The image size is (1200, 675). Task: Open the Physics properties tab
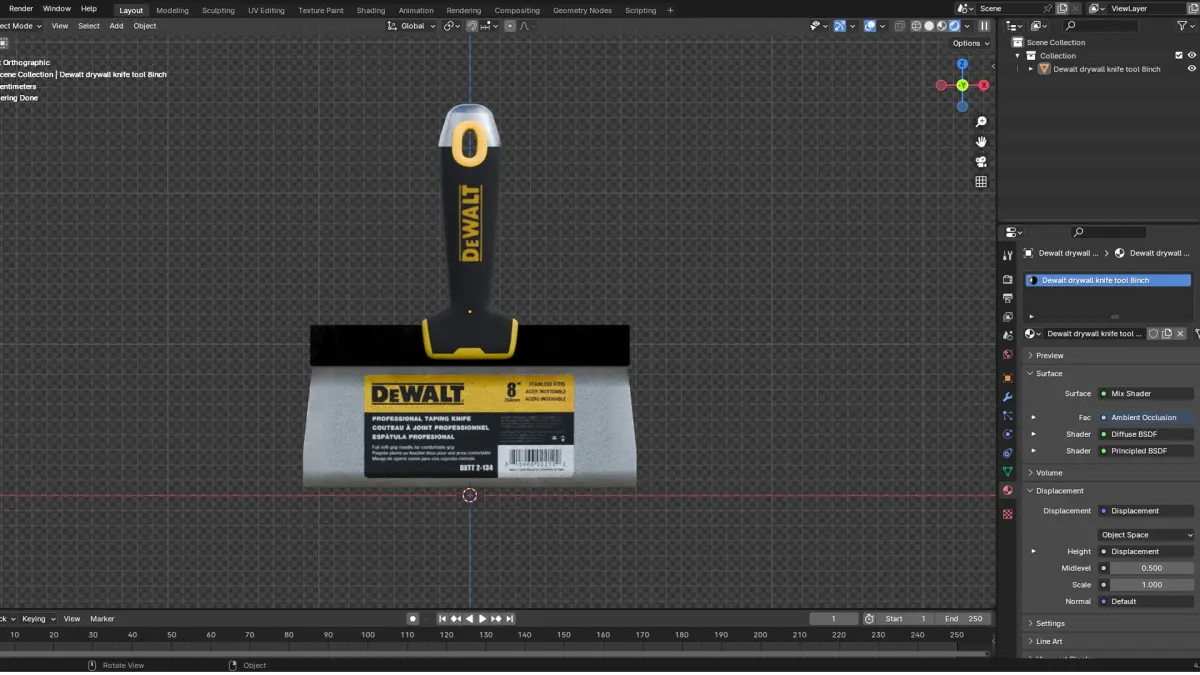tap(1007, 434)
